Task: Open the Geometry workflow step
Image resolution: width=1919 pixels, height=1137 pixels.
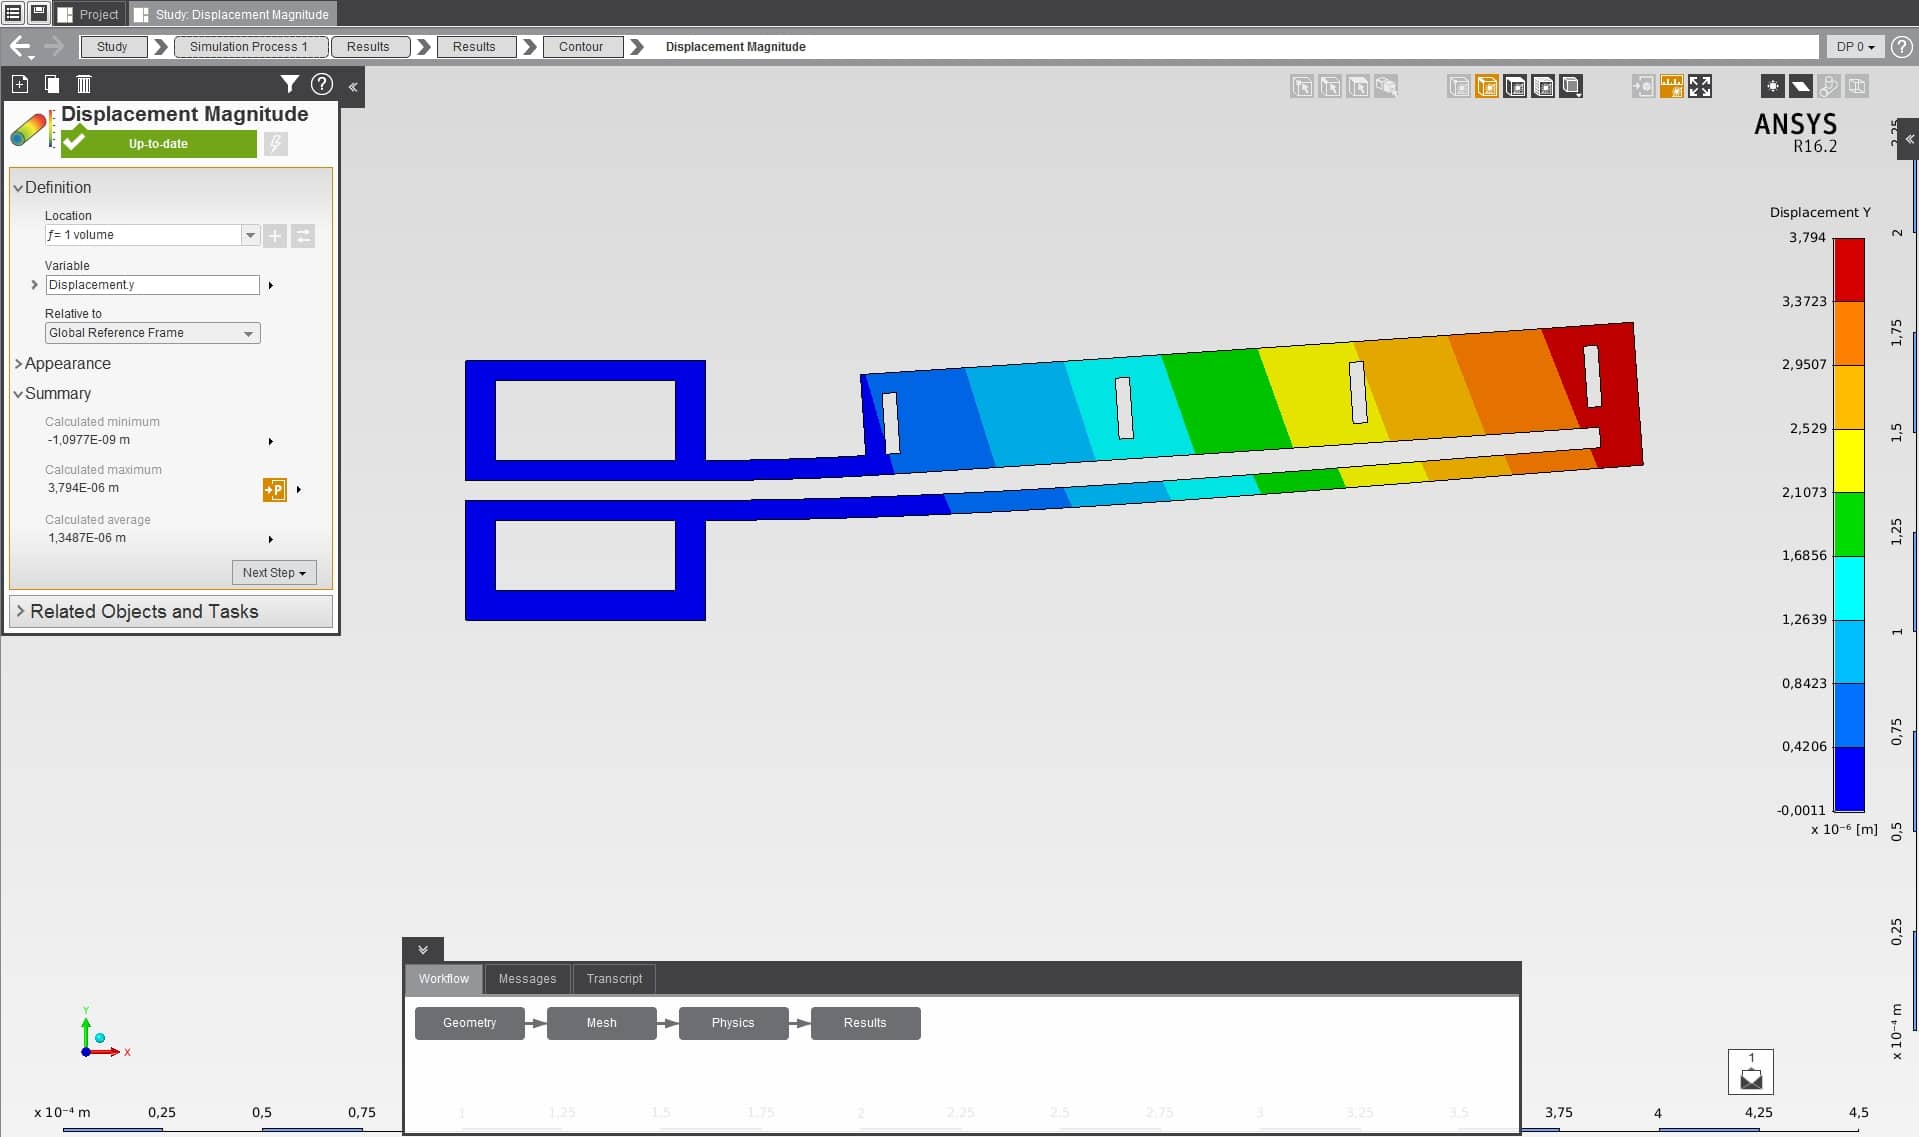Action: click(x=469, y=1023)
